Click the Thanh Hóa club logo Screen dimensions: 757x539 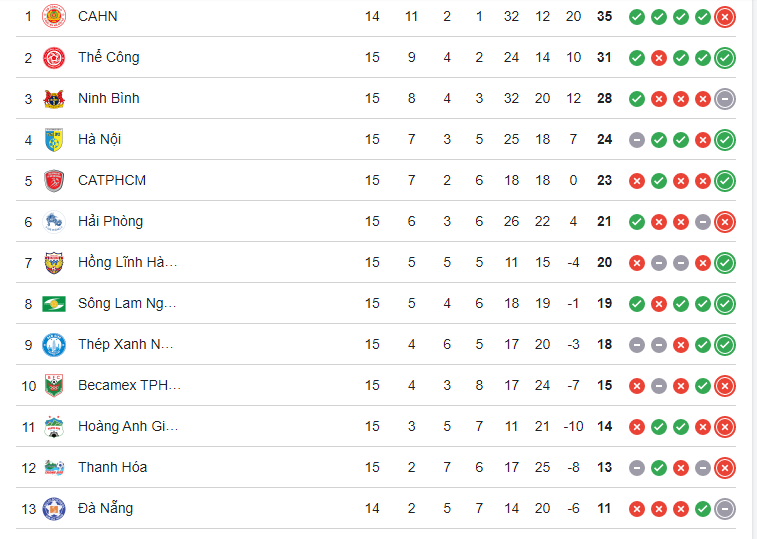[x=54, y=468]
